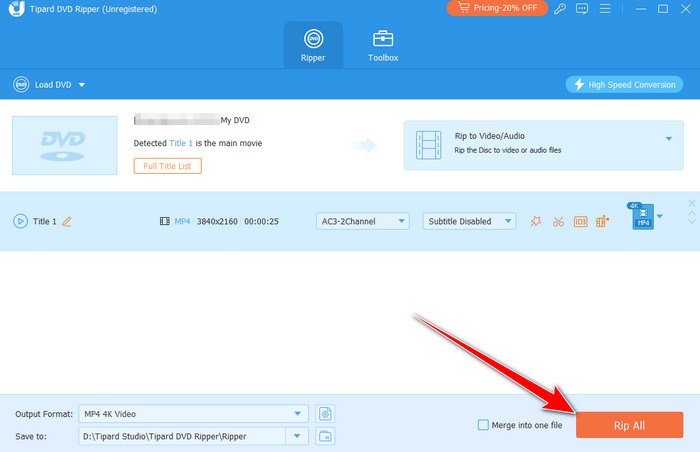Click the 3840x2160 resolution text
The height and width of the screenshot is (452, 700).
click(x=217, y=222)
